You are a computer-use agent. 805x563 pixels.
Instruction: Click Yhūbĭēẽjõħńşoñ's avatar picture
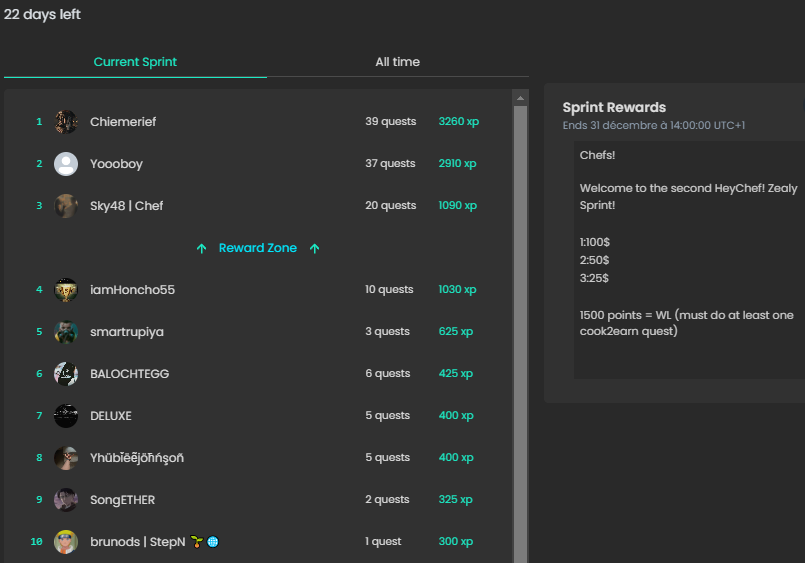[66, 458]
